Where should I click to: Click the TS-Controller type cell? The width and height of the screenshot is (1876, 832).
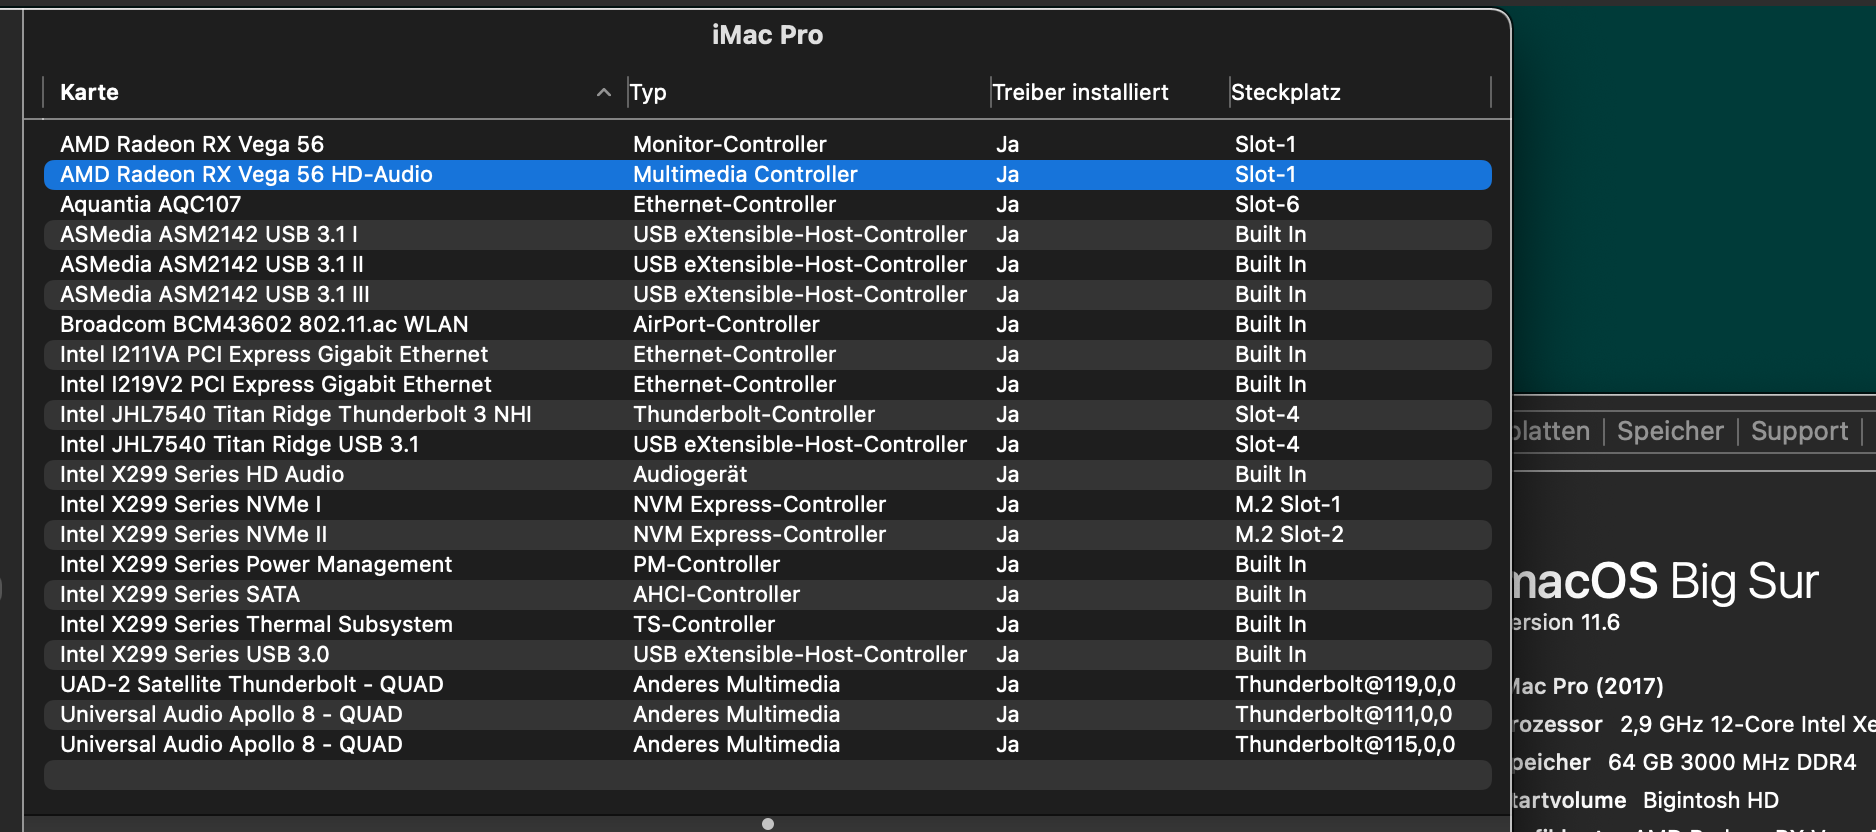click(x=704, y=624)
